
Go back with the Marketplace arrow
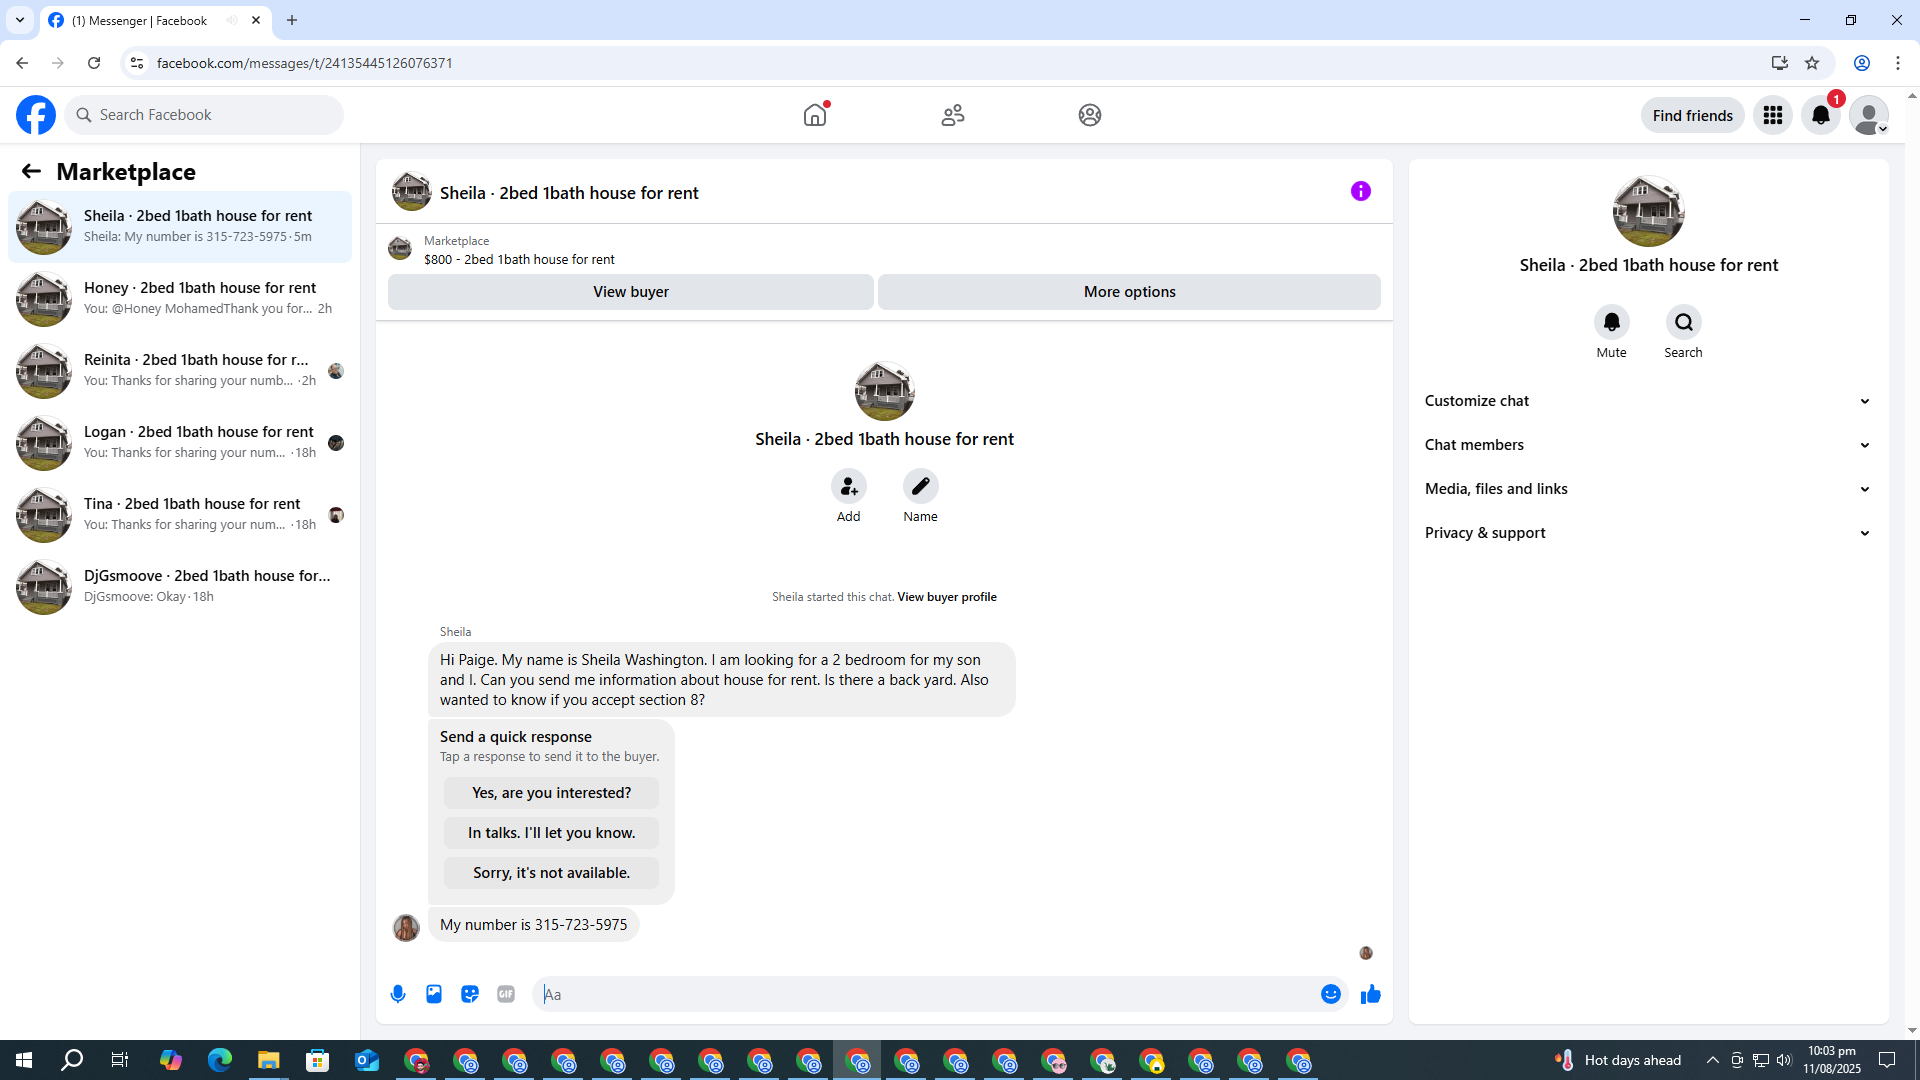click(31, 172)
